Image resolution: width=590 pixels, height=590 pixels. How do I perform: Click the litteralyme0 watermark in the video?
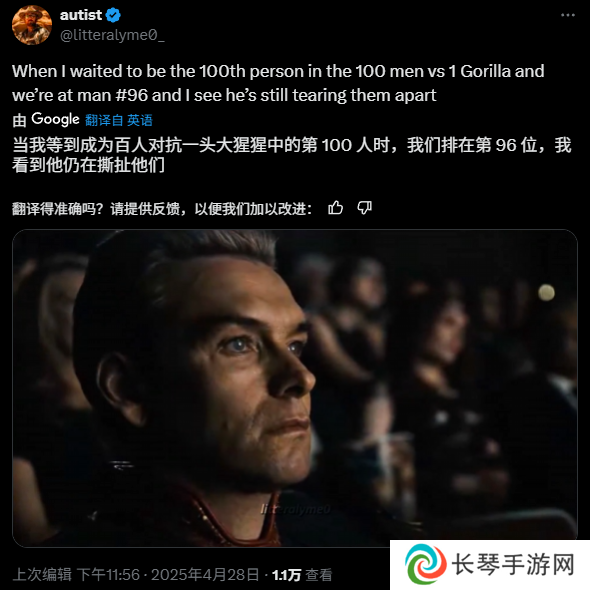click(296, 509)
